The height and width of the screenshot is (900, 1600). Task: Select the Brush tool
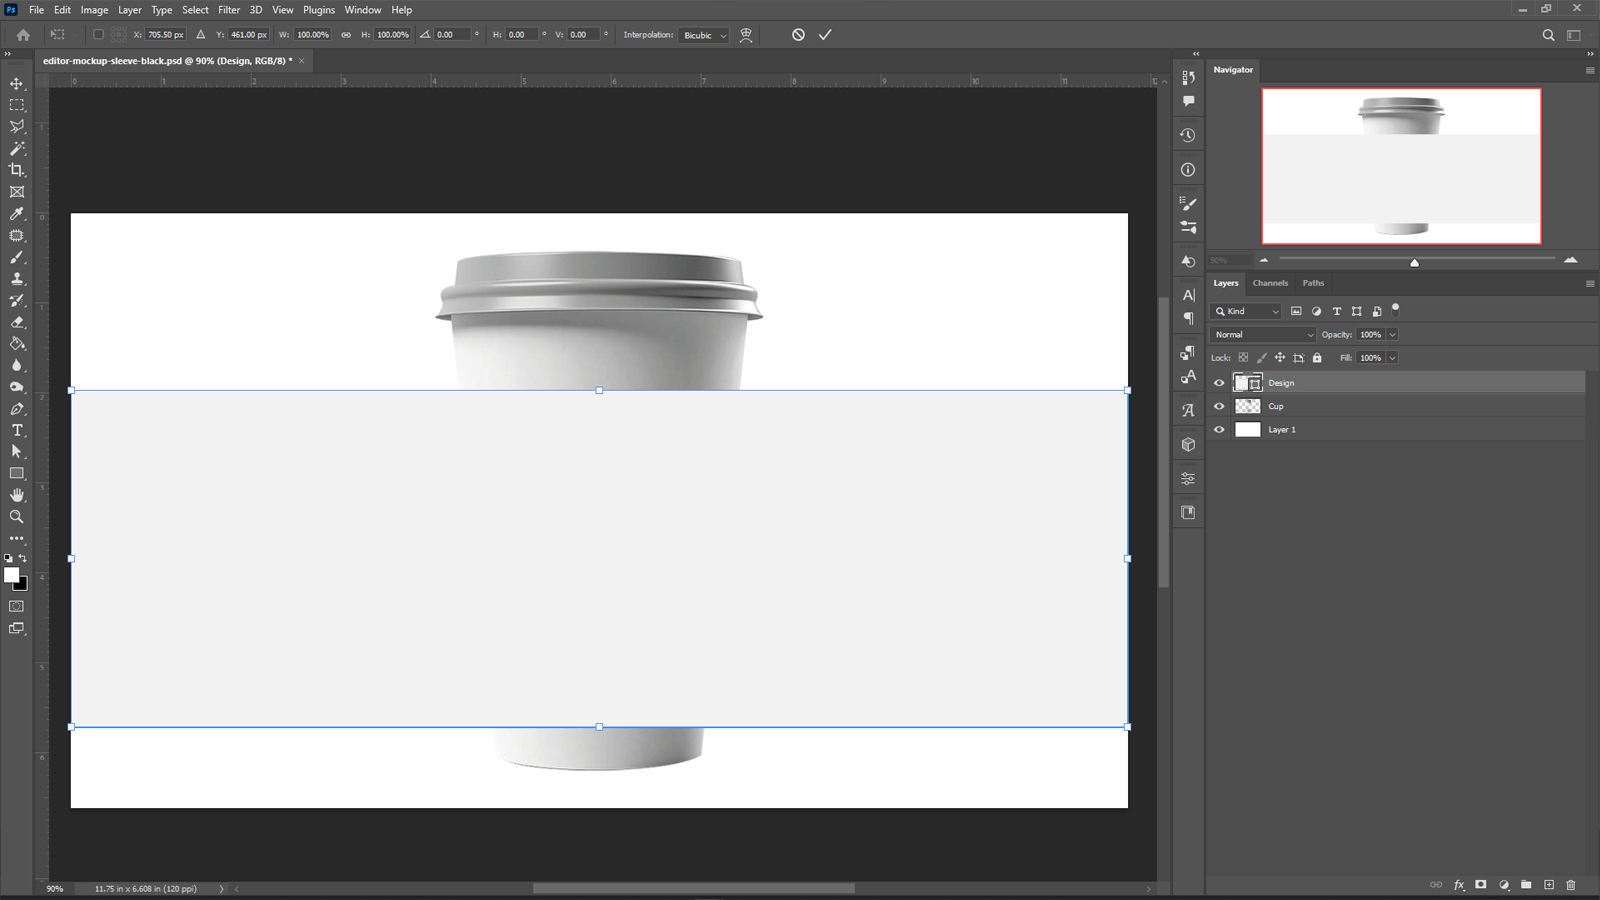(16, 256)
